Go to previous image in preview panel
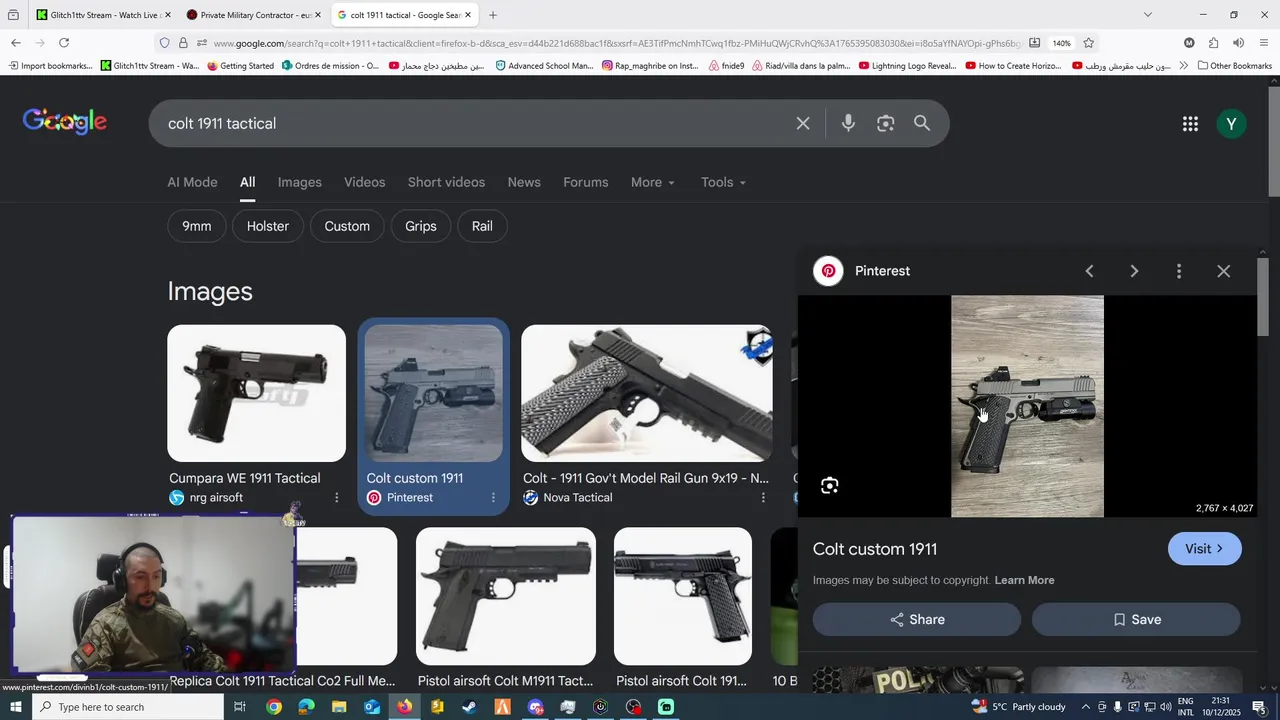 pyautogui.click(x=1089, y=271)
